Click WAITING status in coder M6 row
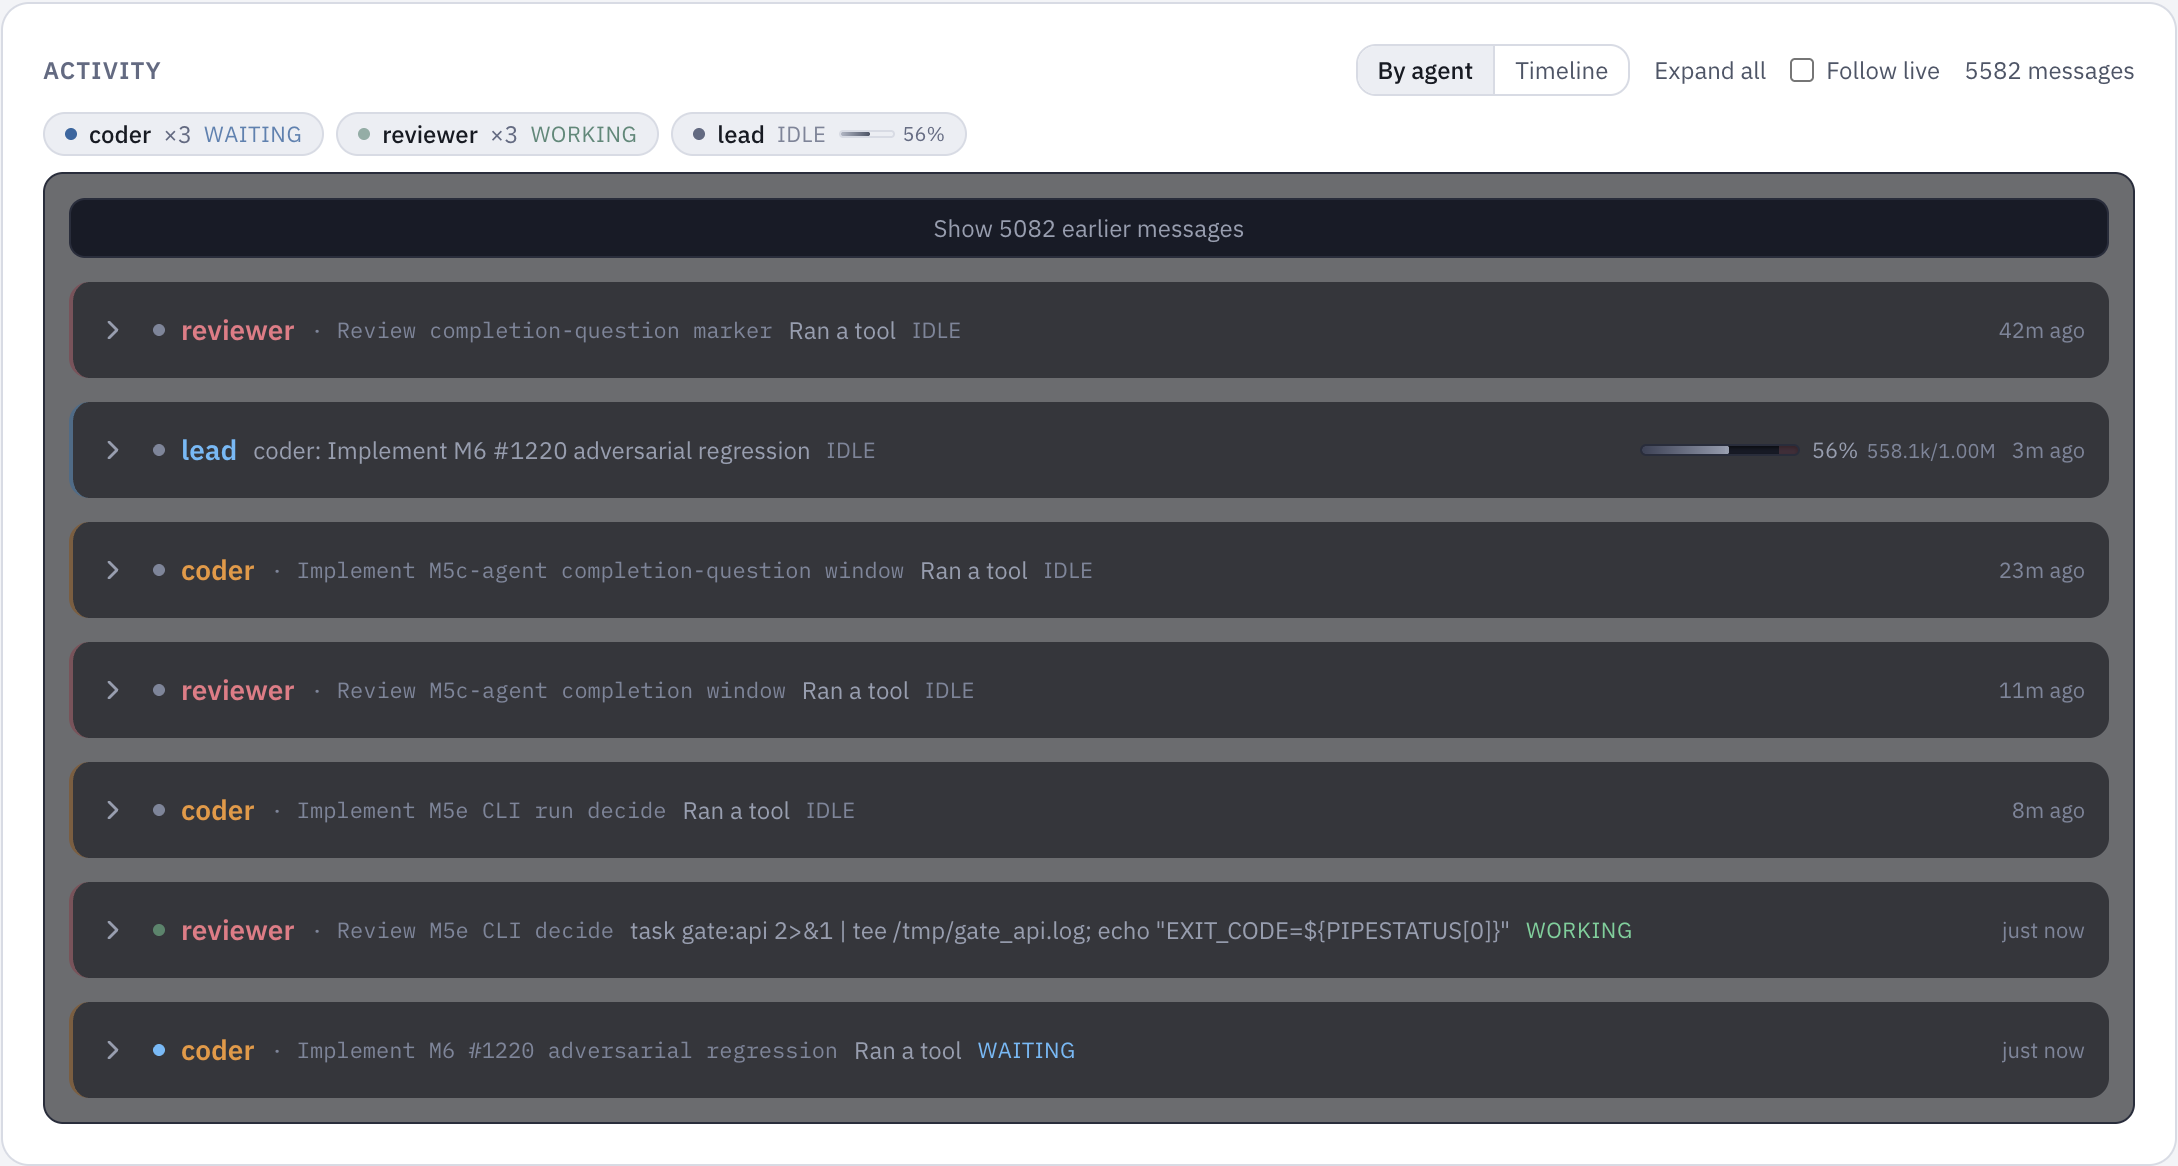 pos(1026,1051)
